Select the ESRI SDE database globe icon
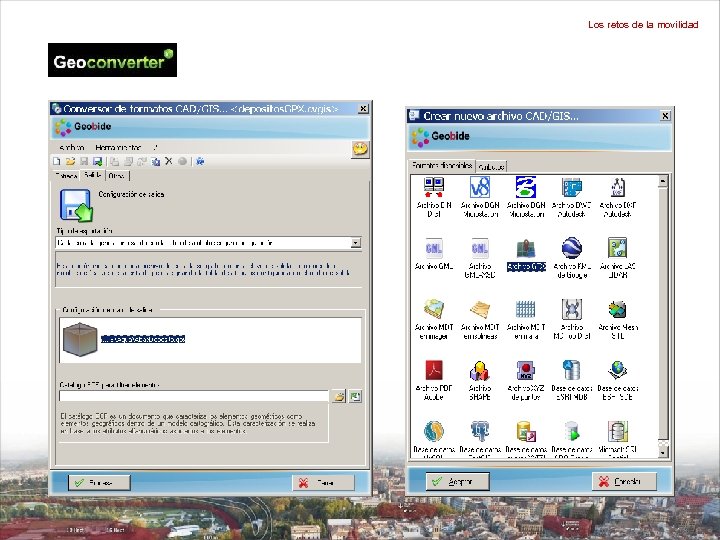The height and width of the screenshot is (540, 720). [x=618, y=371]
